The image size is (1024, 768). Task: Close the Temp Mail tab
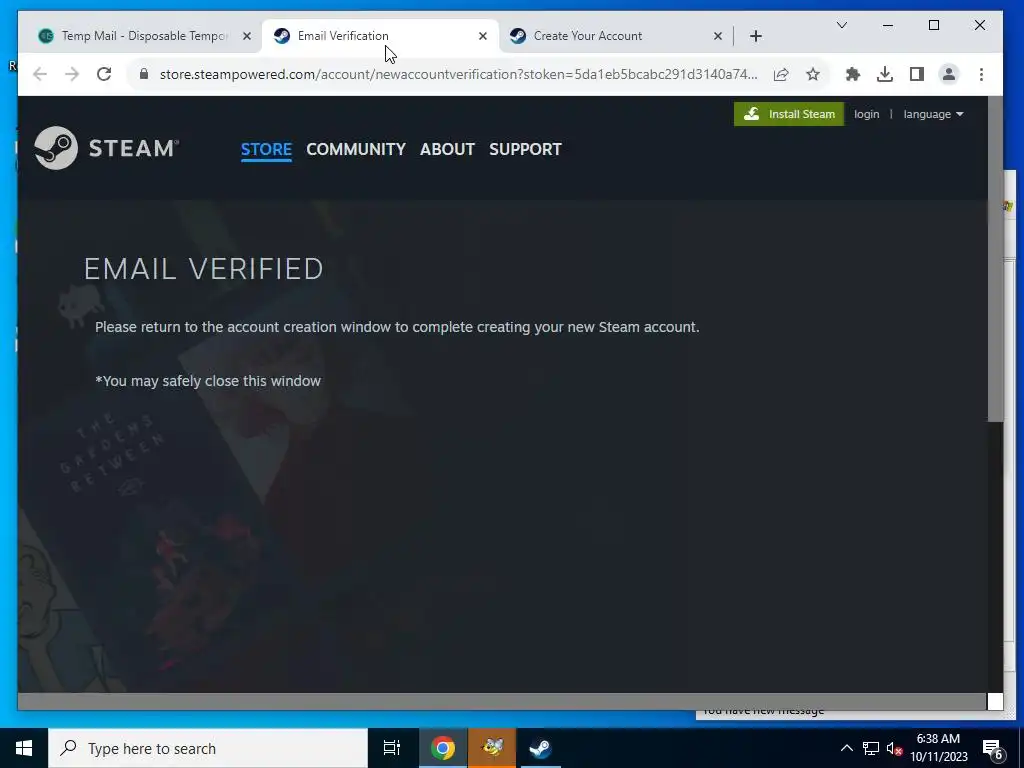(246, 37)
